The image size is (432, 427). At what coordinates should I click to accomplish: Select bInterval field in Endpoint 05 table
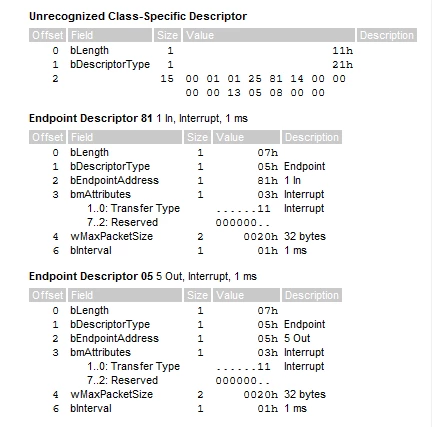tap(91, 408)
